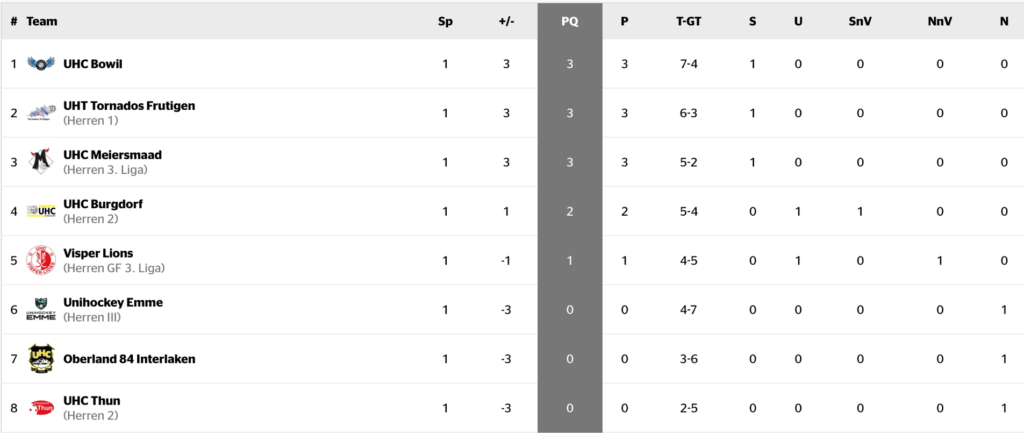Click the UHT Tornados Frutigen logo

tap(41, 113)
